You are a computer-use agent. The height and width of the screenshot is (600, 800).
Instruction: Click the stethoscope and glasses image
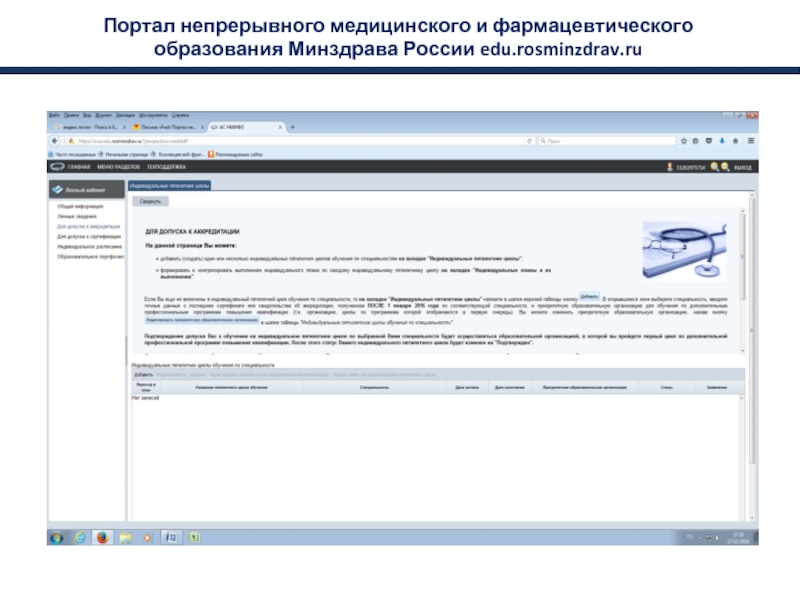pos(684,251)
